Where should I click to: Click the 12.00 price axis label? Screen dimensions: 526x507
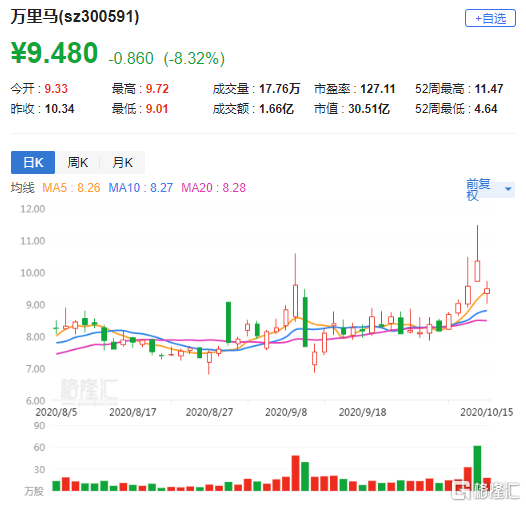click(x=33, y=209)
